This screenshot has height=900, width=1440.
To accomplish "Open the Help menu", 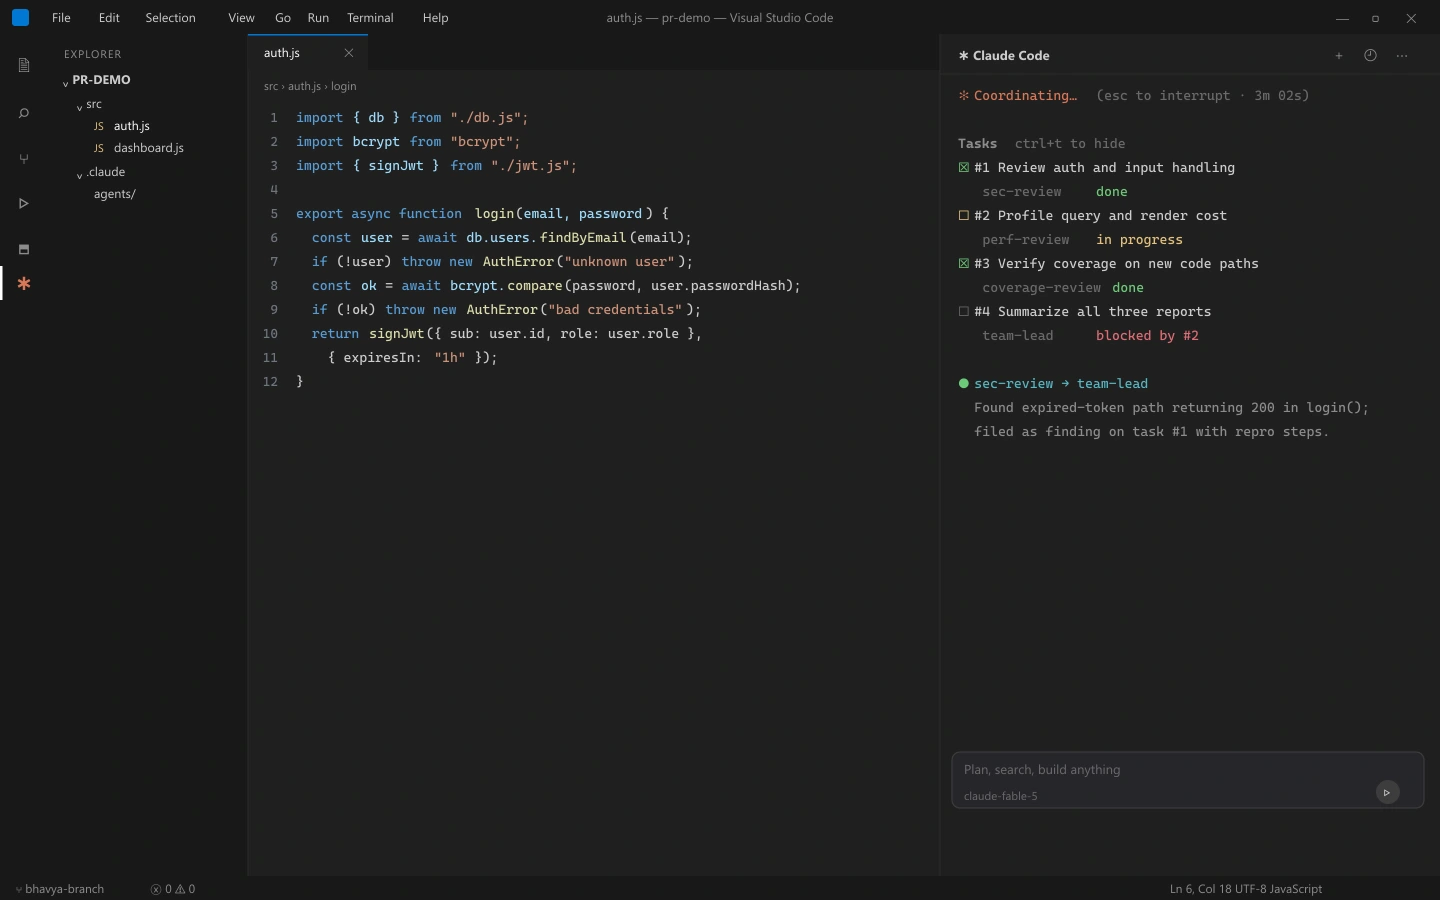I will [435, 18].
